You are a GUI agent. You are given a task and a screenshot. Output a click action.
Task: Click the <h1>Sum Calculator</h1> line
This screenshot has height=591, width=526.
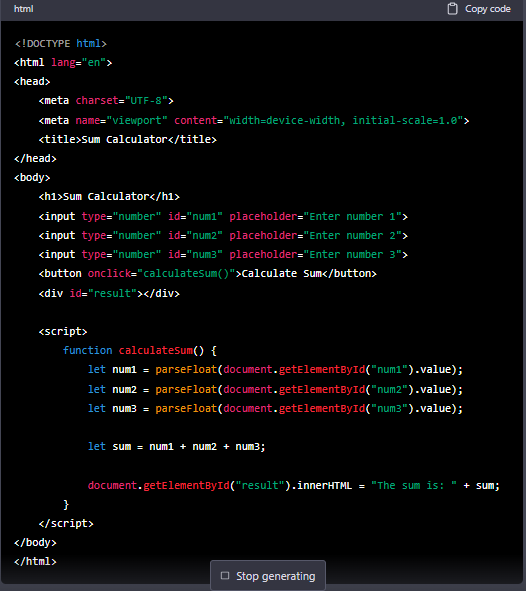coord(109,197)
